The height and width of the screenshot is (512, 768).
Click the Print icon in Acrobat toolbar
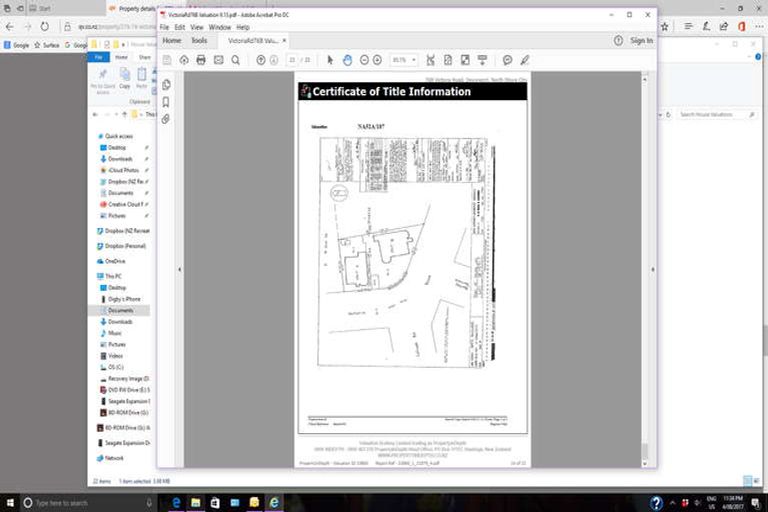[200, 60]
